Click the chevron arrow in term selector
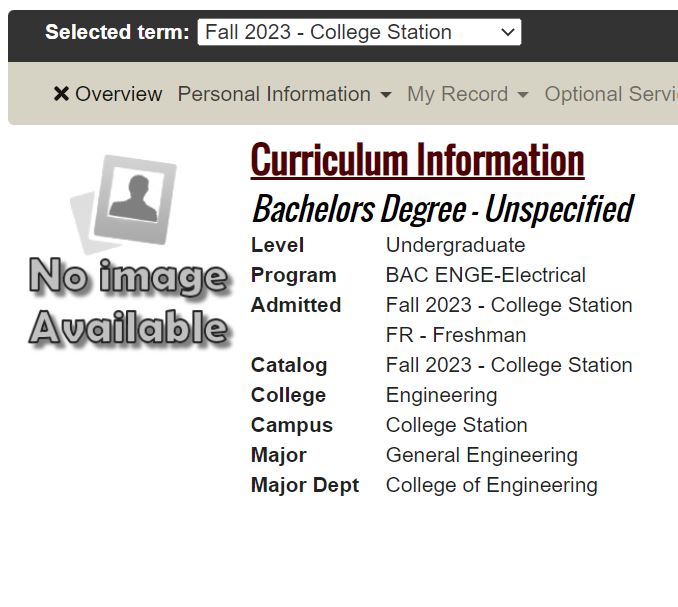The width and height of the screenshot is (678, 607). 508,32
